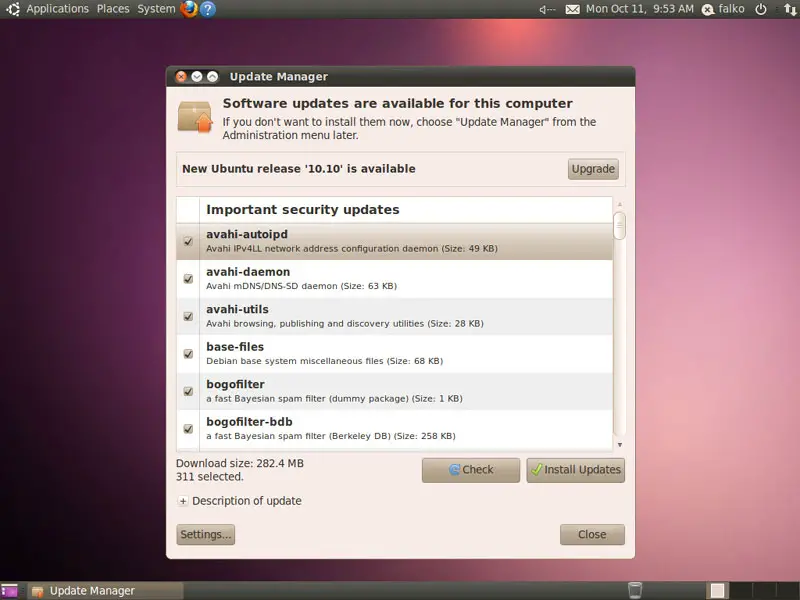The image size is (800, 600).
Task: Select the base-files package name
Action: [x=235, y=347]
